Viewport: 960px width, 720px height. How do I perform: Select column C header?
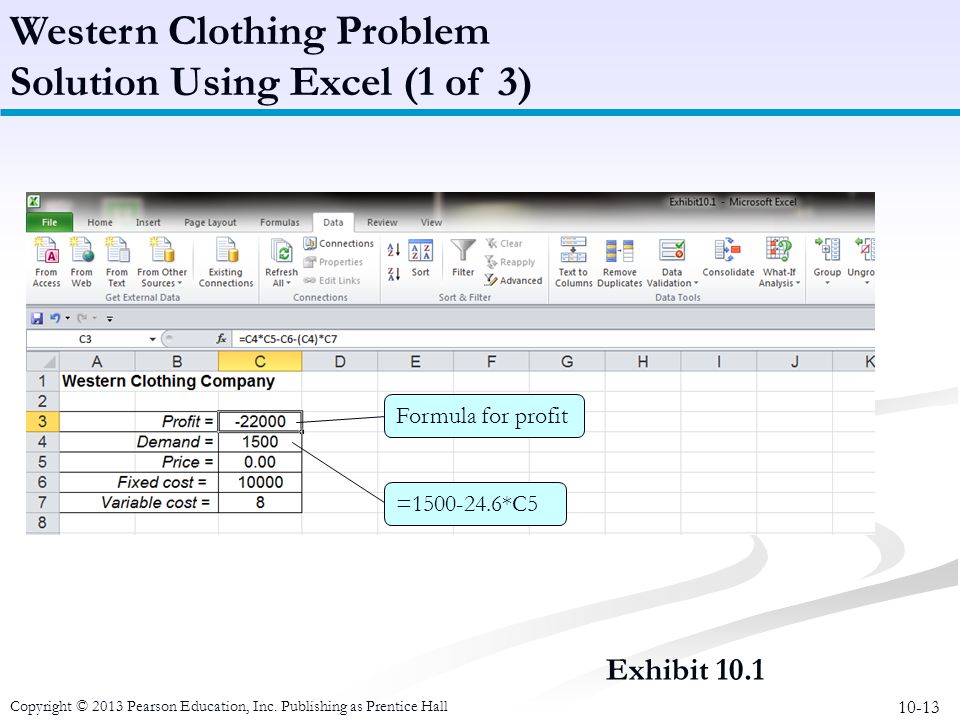[x=260, y=362]
